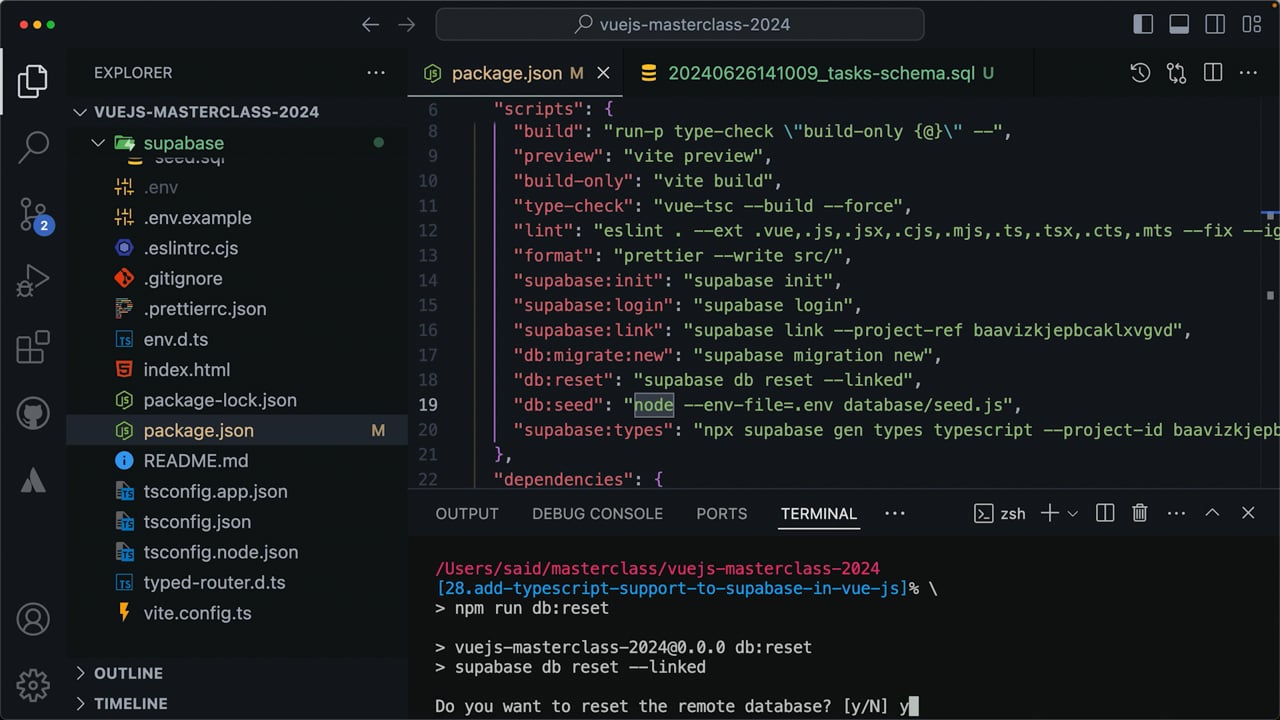Open the tsconfig.app.json file

tap(237, 491)
